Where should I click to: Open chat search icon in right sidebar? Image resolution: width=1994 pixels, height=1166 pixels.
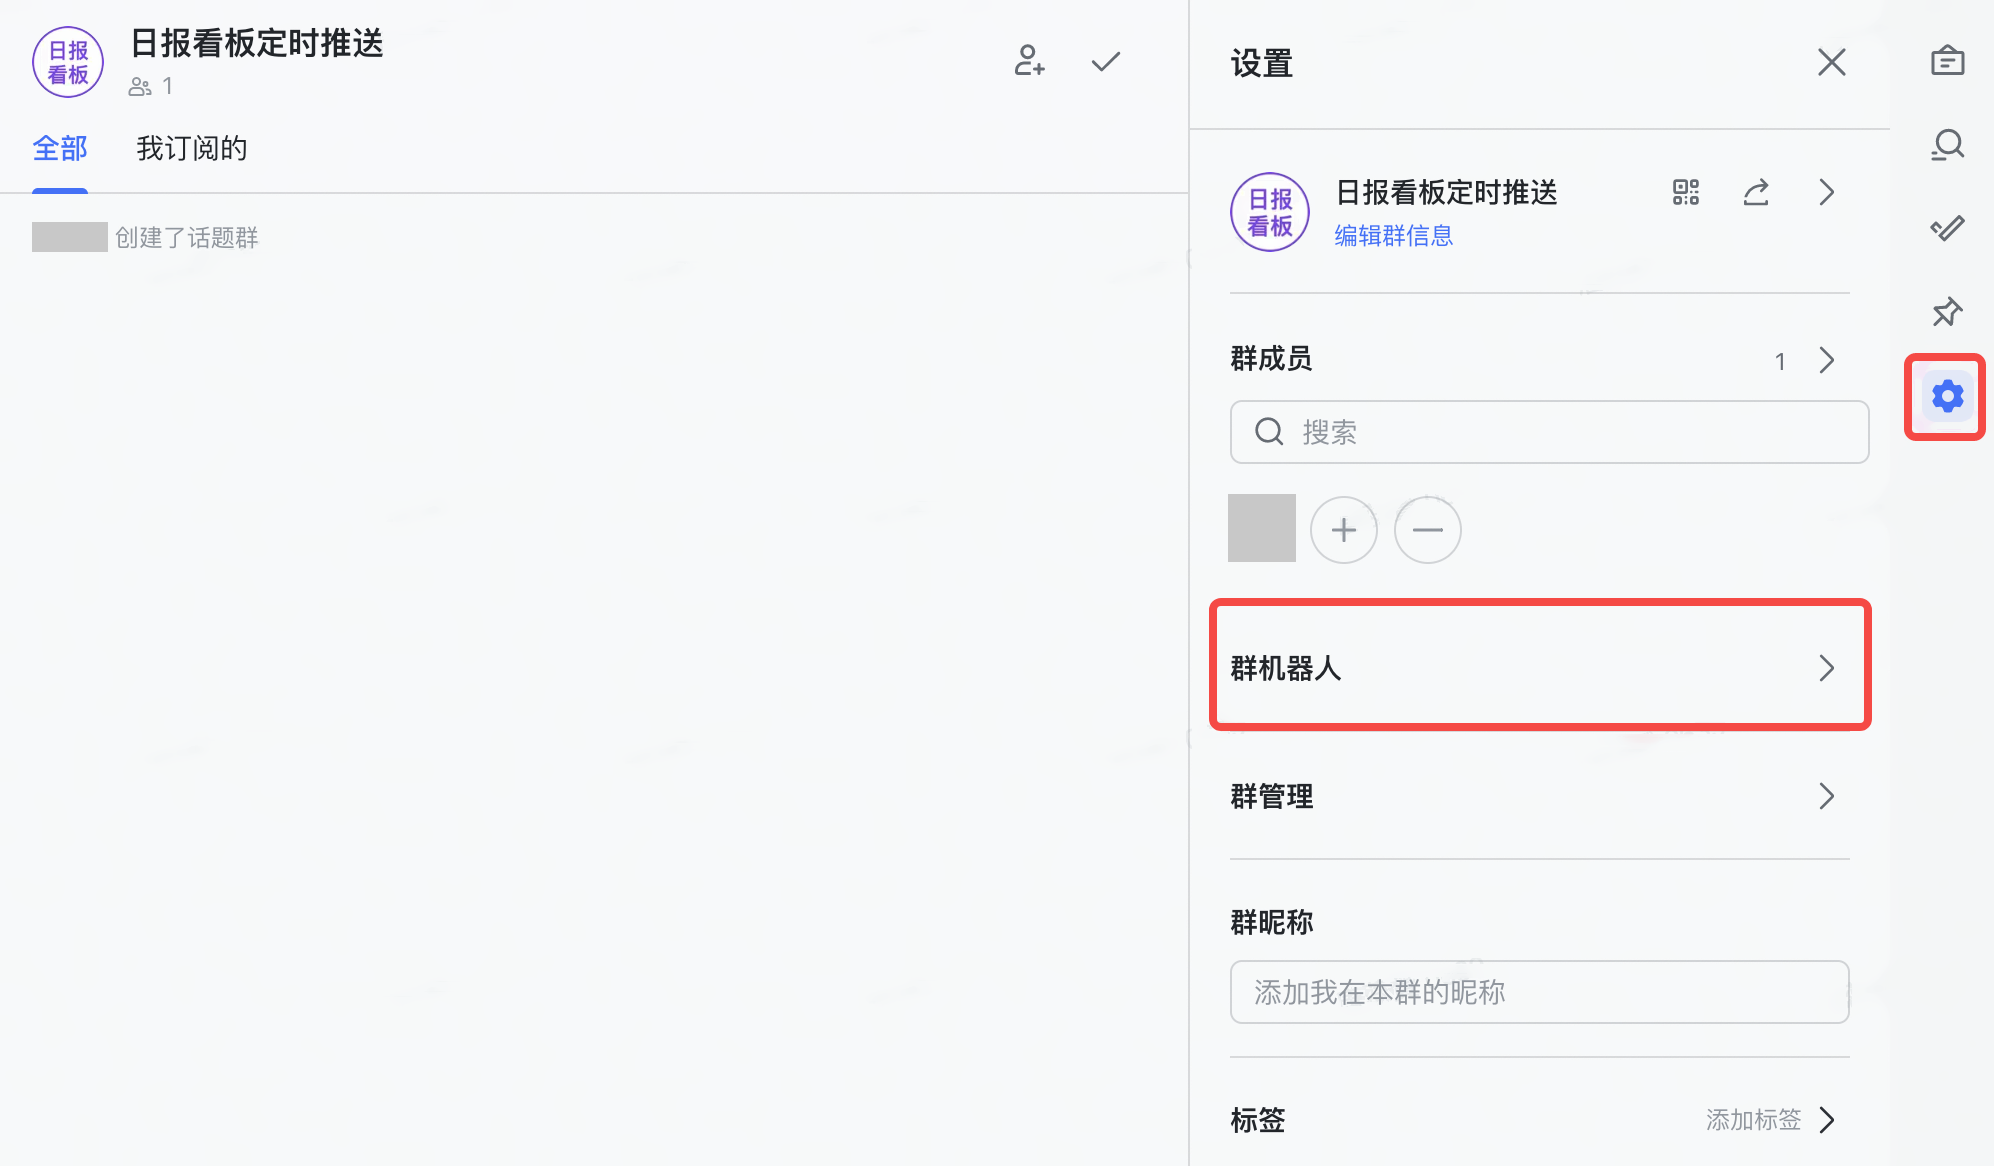tap(1947, 145)
